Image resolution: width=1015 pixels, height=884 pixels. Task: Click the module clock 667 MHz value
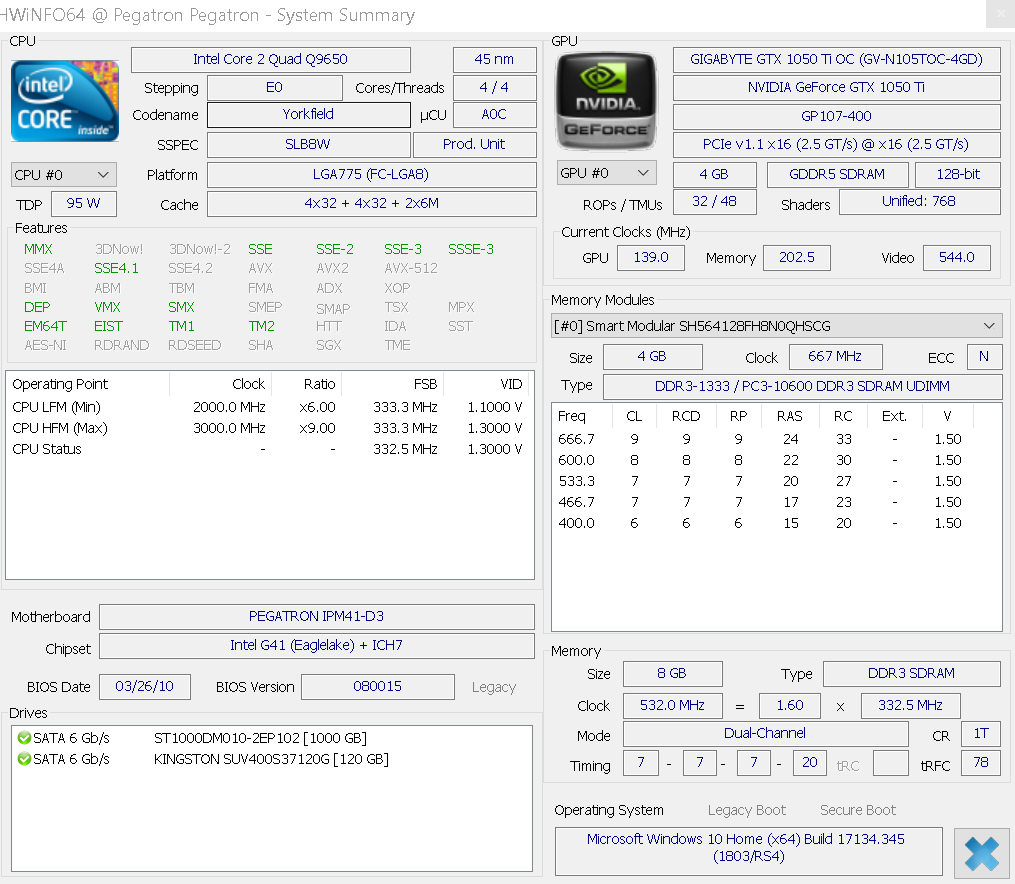tap(835, 357)
